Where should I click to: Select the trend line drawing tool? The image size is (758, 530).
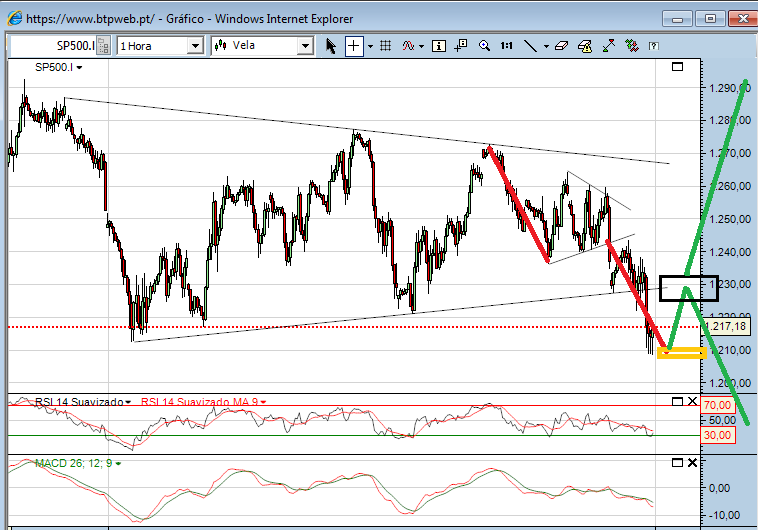530,46
